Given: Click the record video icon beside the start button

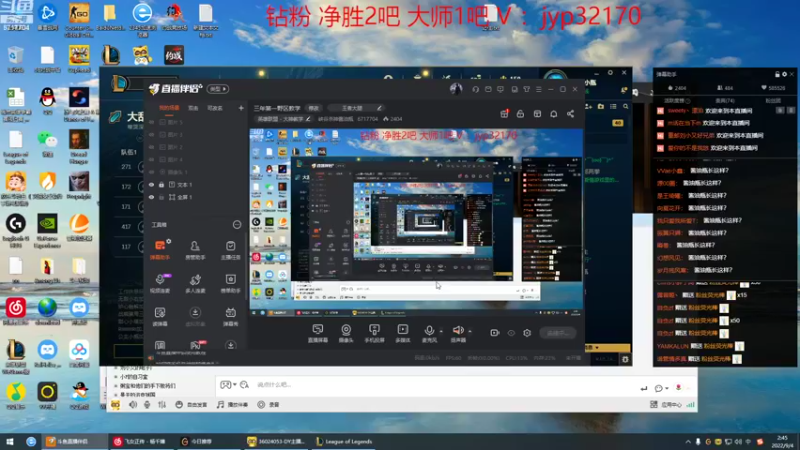Looking at the screenshot, I should click(494, 333).
